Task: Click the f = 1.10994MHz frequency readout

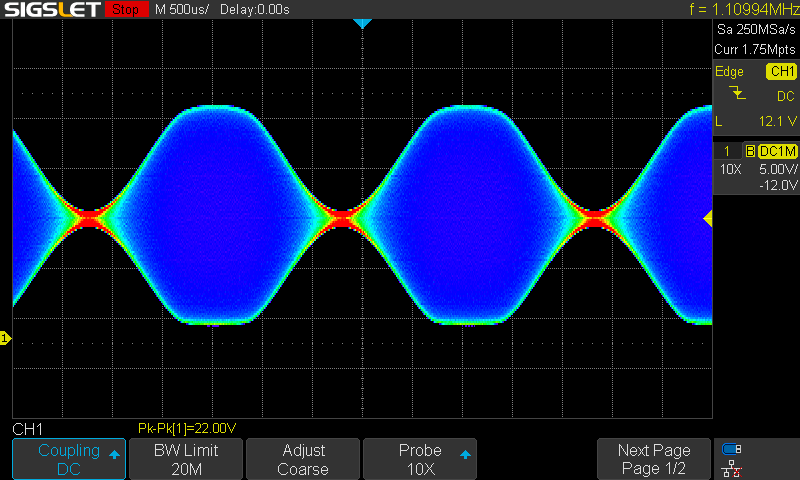Action: pyautogui.click(x=744, y=9)
